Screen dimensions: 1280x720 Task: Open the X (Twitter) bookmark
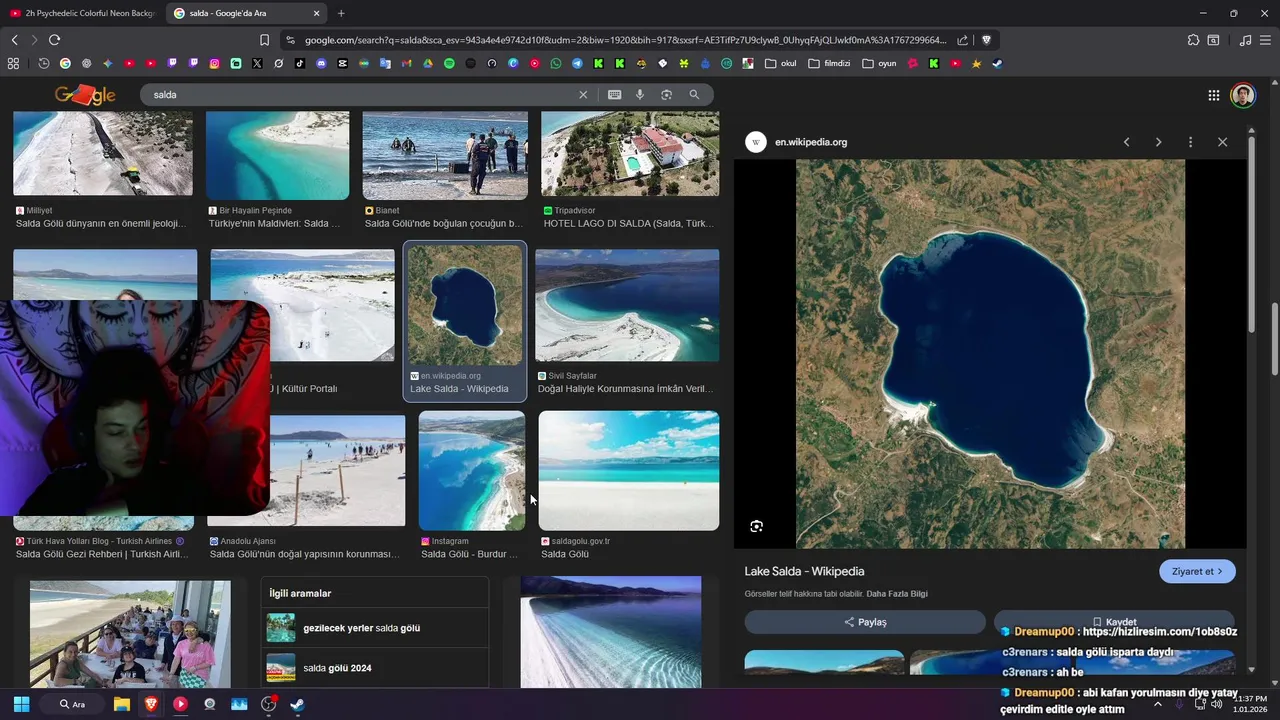pos(257,63)
